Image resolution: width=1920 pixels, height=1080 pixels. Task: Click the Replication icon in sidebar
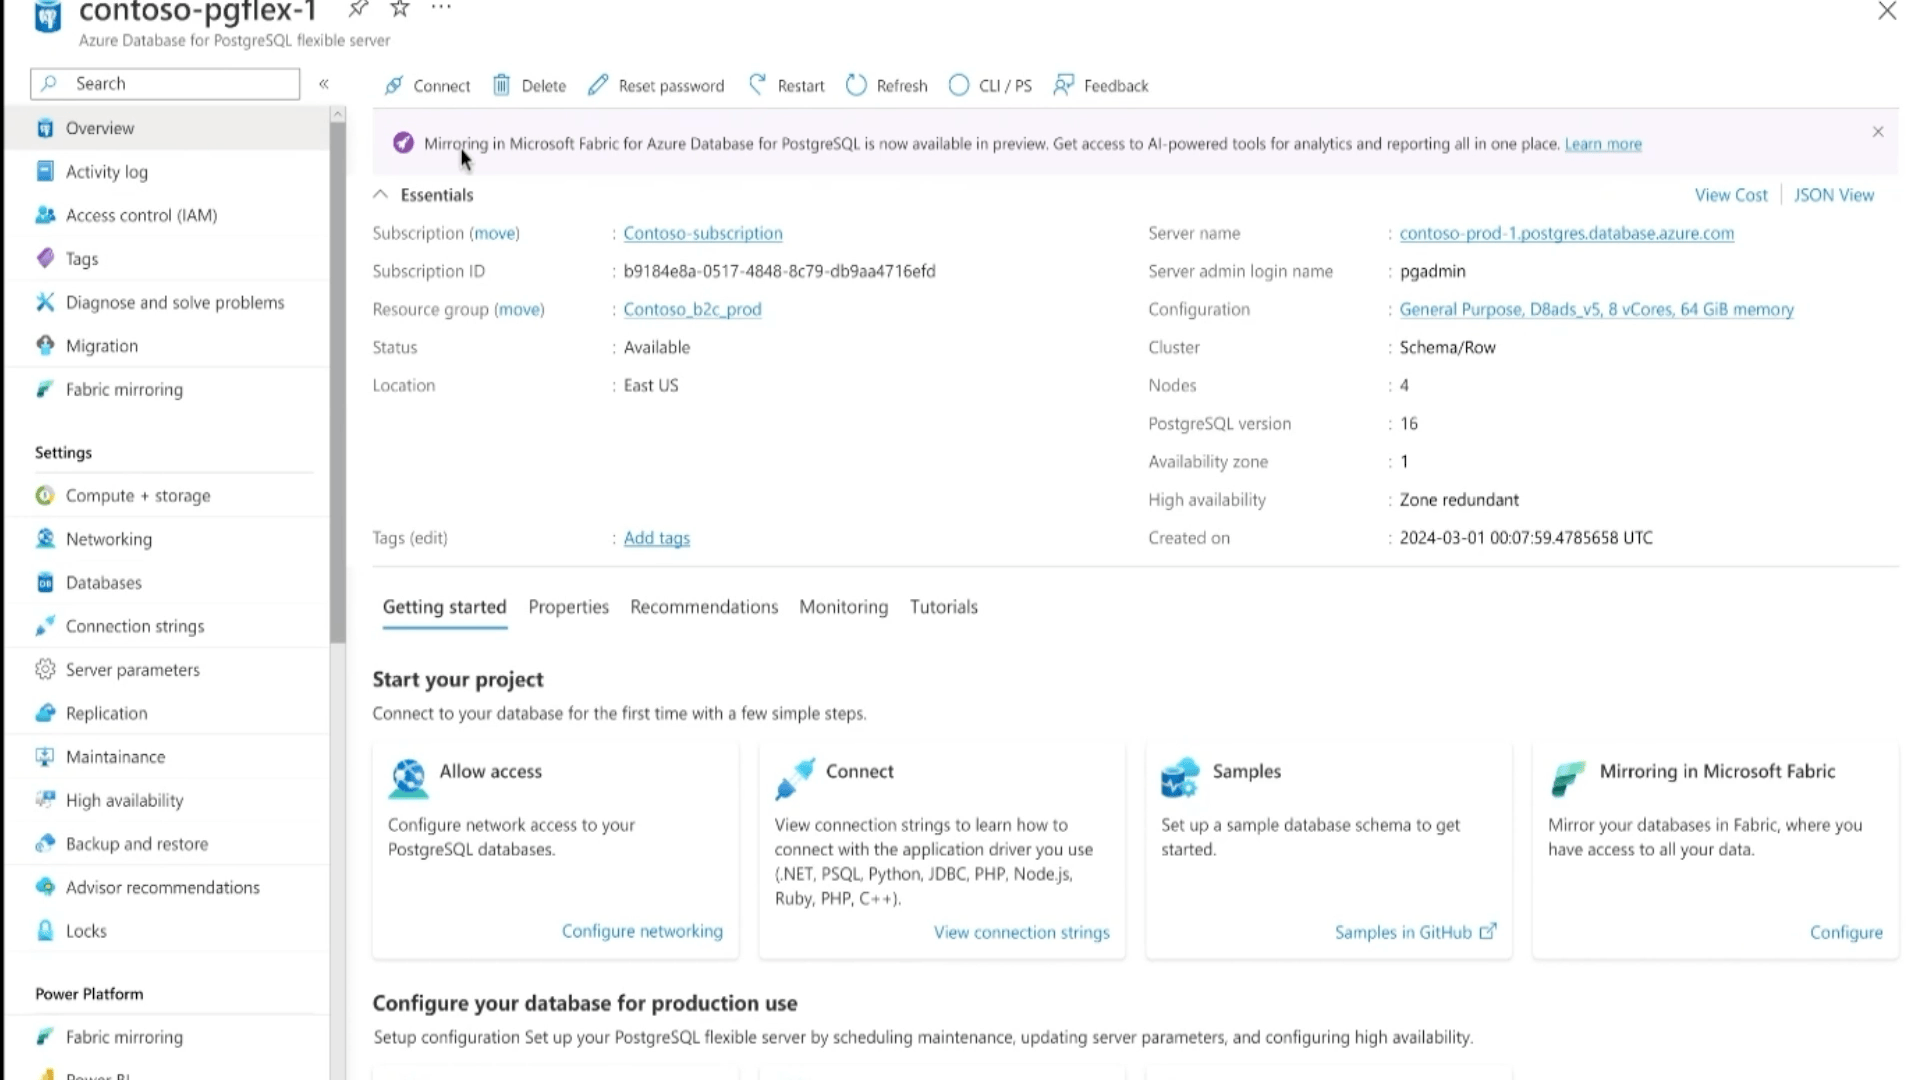pos(45,713)
